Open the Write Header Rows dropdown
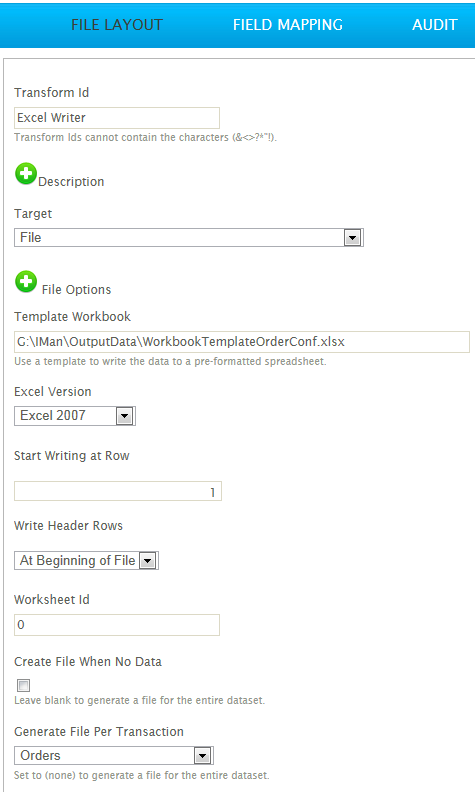 tap(148, 561)
